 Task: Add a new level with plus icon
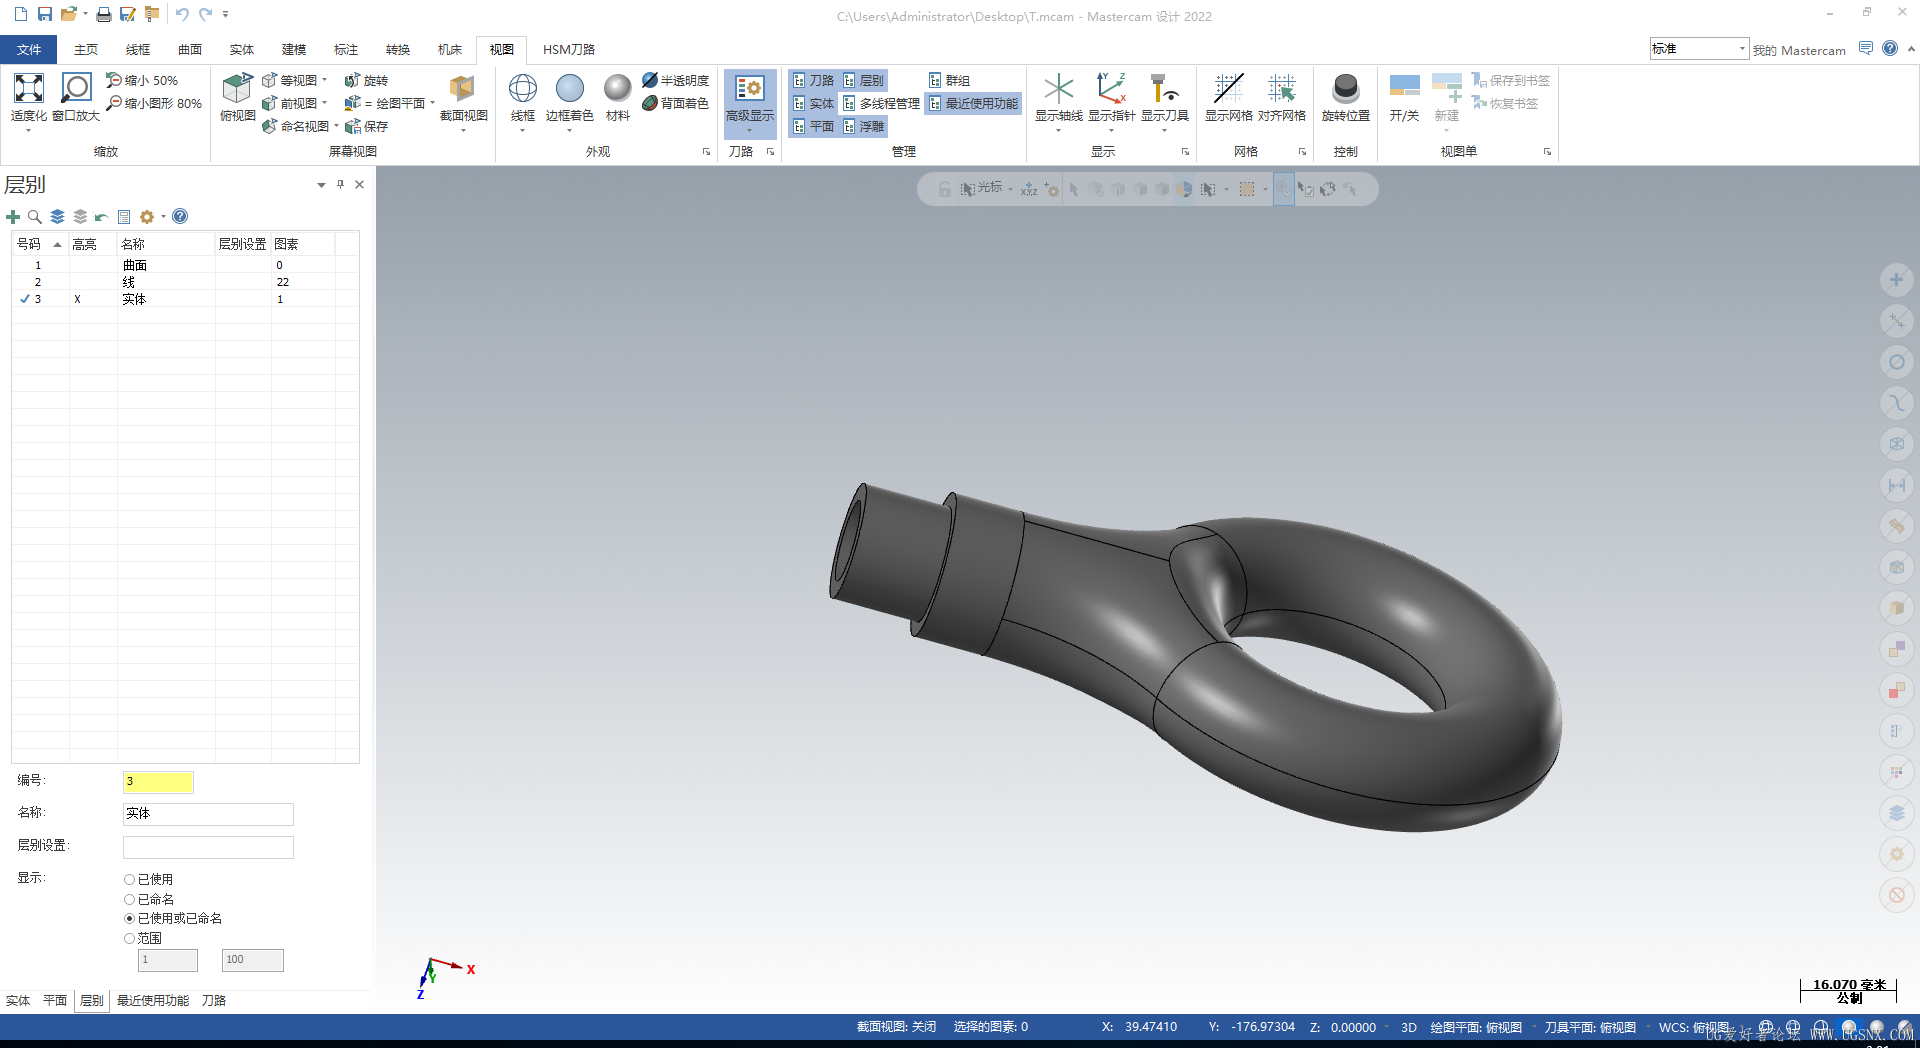pos(13,217)
